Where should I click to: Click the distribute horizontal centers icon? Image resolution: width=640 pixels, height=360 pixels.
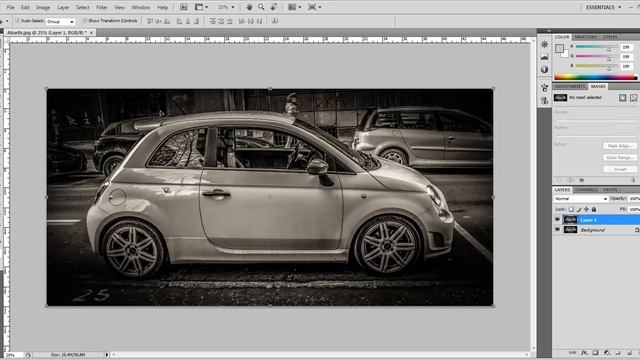(250, 21)
